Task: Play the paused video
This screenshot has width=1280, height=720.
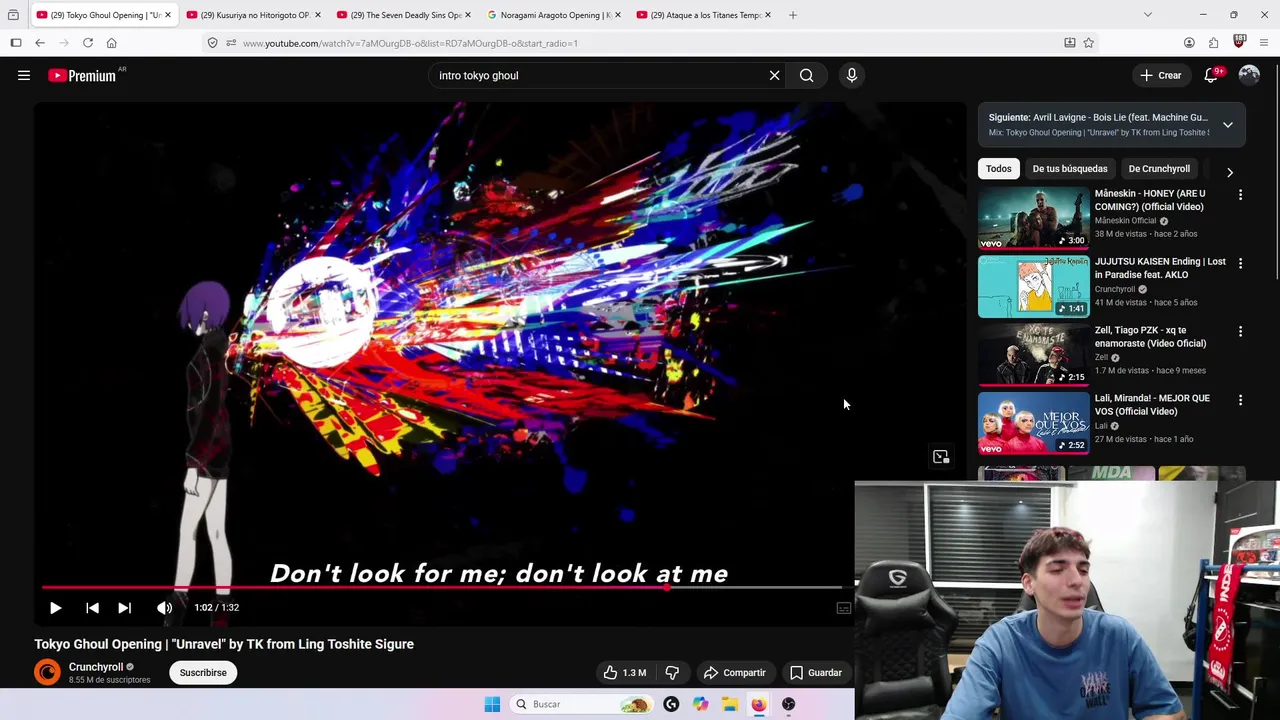Action: pos(55,607)
